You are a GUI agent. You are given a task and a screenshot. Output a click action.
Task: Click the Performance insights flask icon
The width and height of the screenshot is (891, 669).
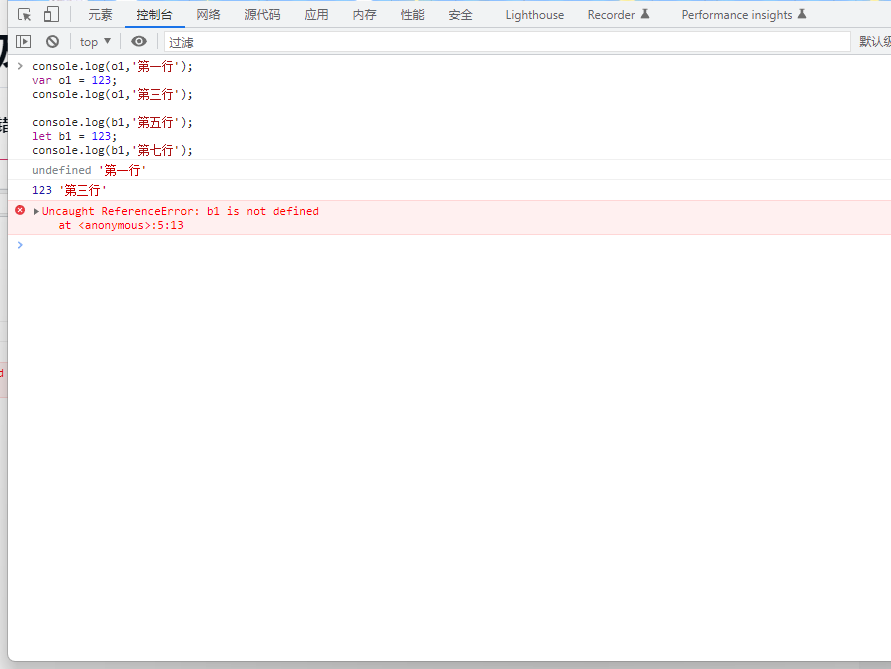tap(802, 14)
